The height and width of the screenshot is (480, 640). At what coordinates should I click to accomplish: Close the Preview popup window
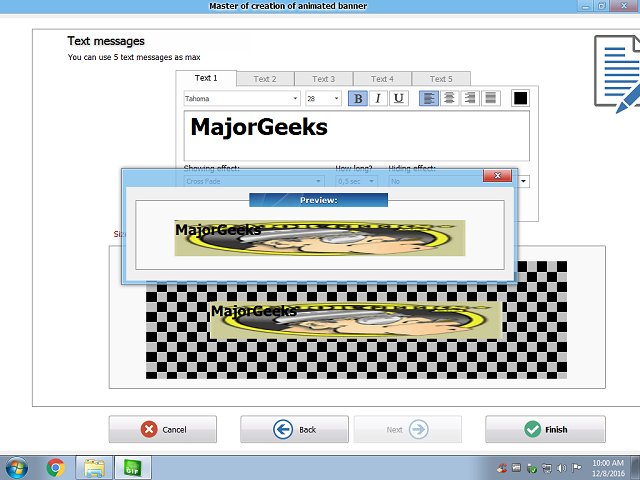pyautogui.click(x=498, y=176)
